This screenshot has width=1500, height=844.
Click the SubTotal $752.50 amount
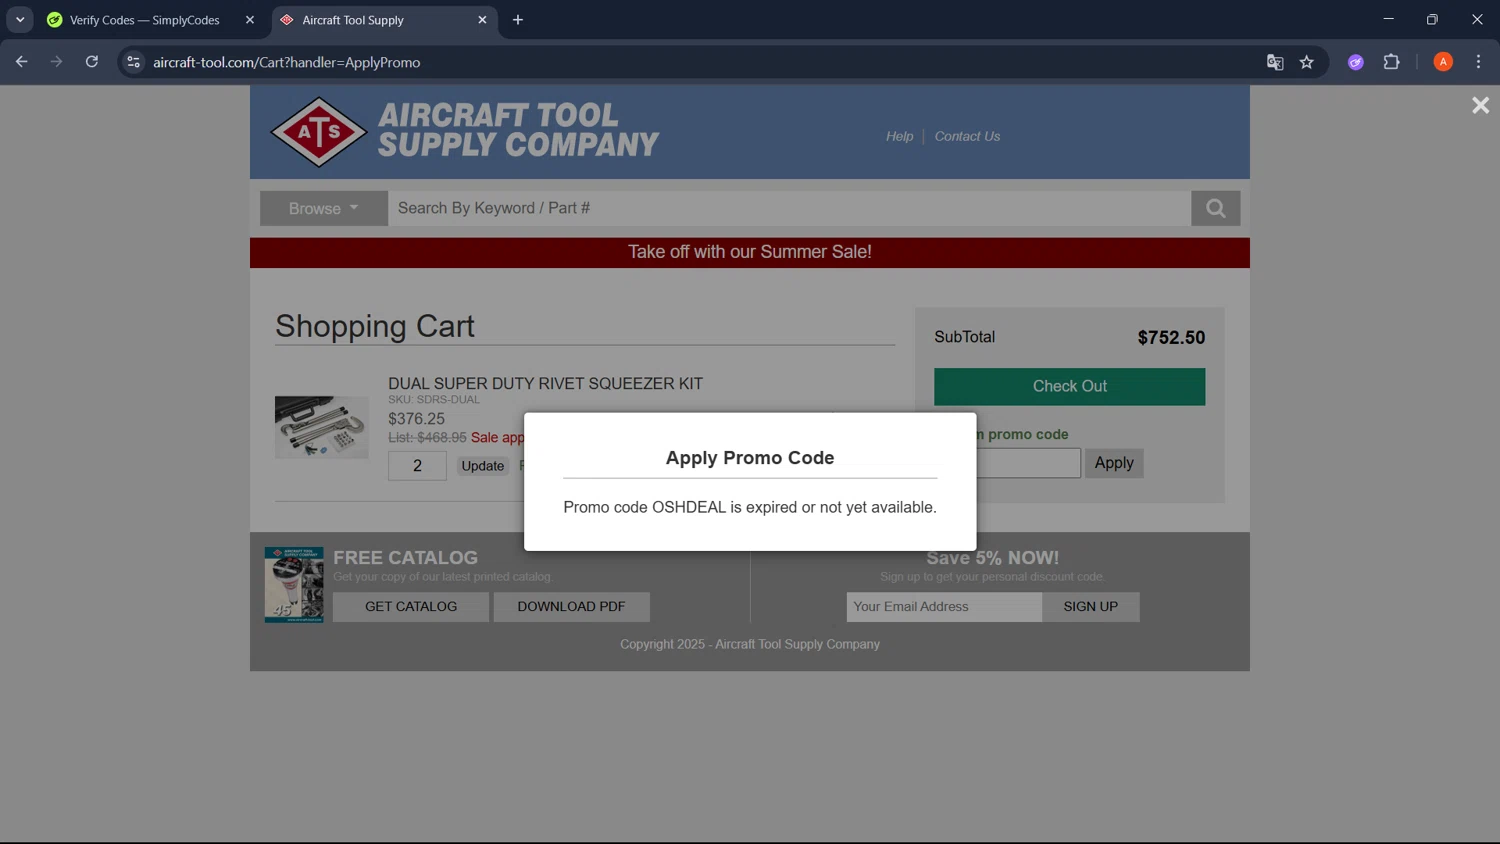coord(1171,338)
